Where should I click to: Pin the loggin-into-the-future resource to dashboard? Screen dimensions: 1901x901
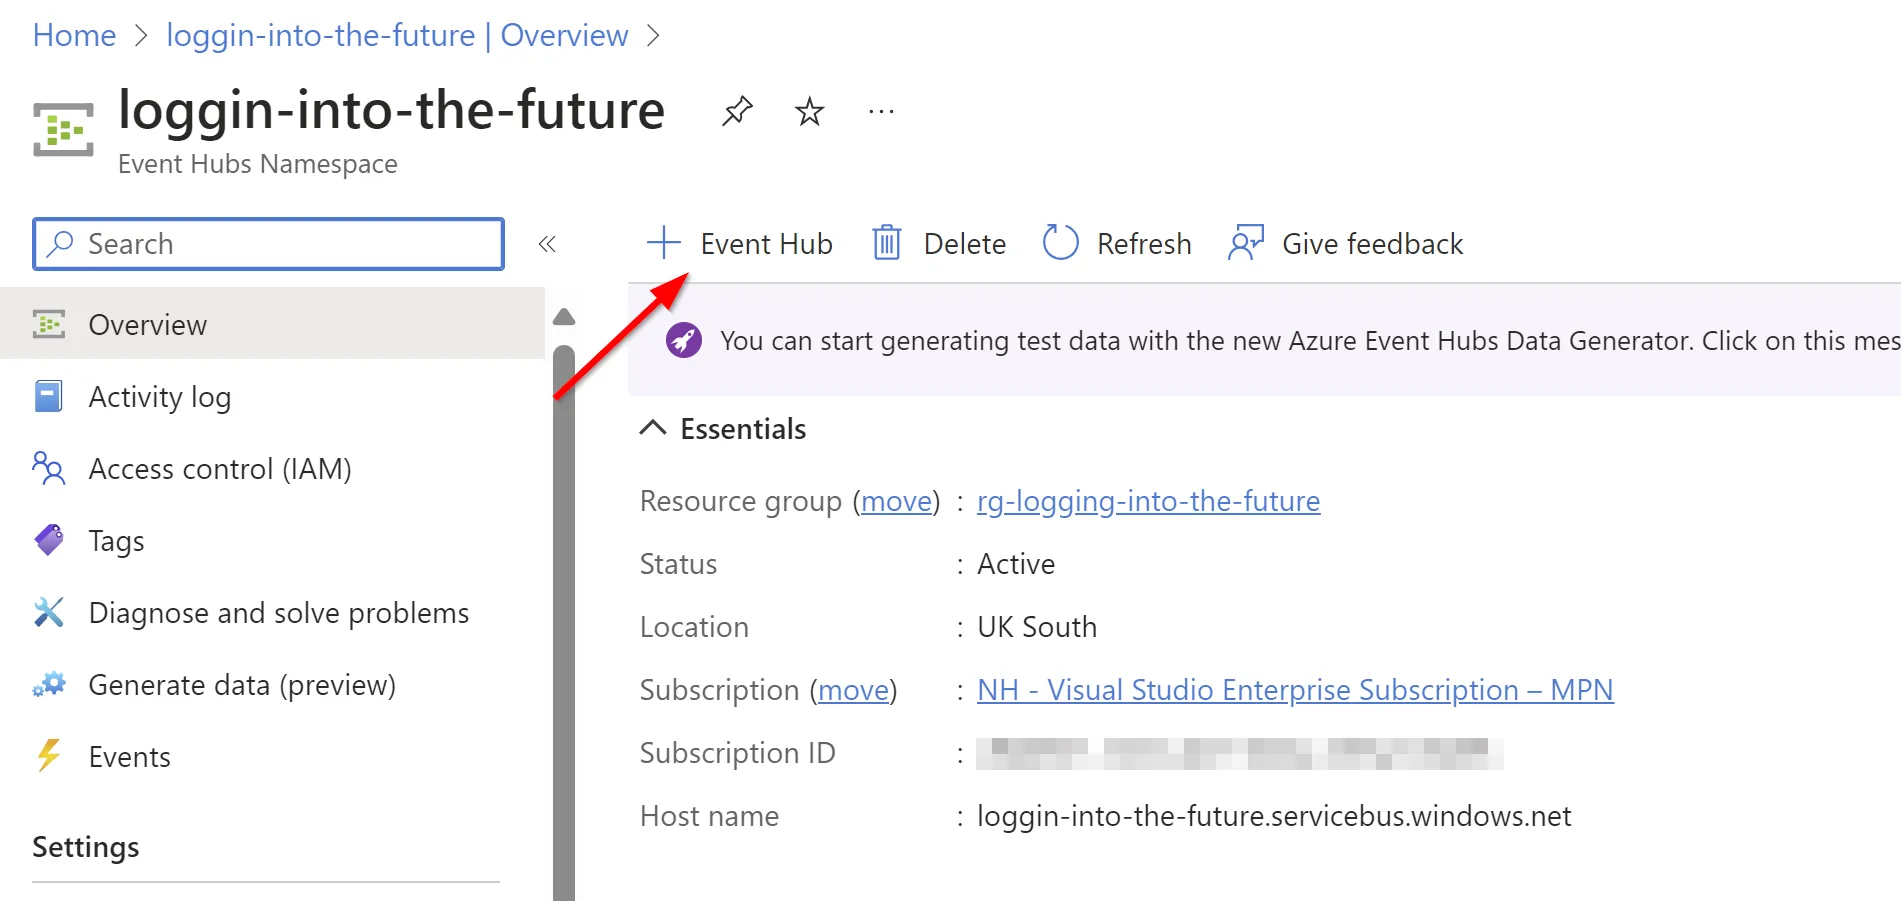coord(737,111)
